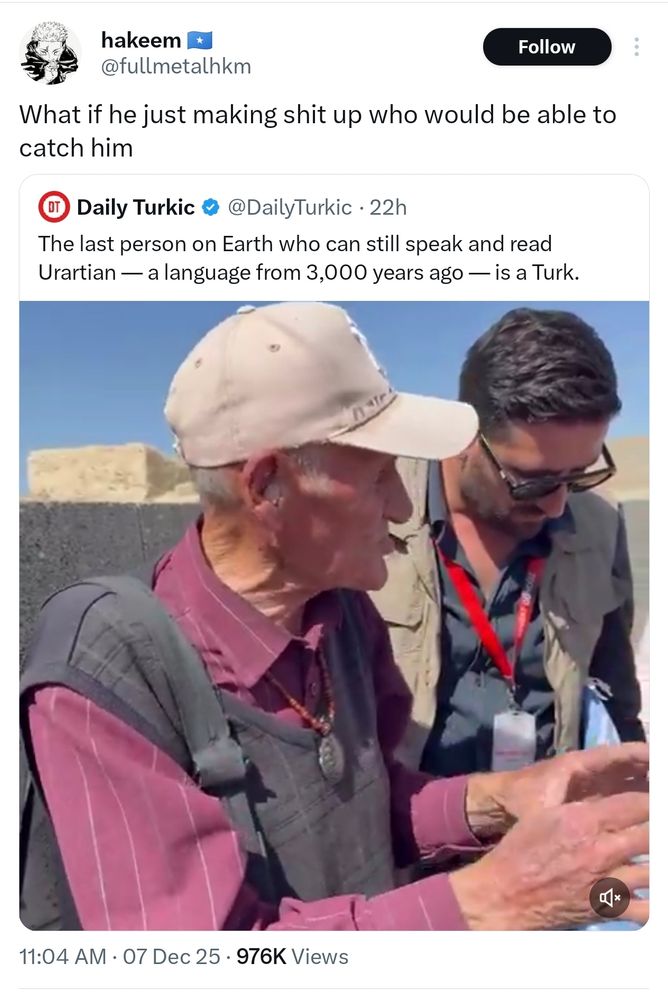Screen dimensions: 668x1000
Task: View the 976K Views count
Action: point(292,956)
